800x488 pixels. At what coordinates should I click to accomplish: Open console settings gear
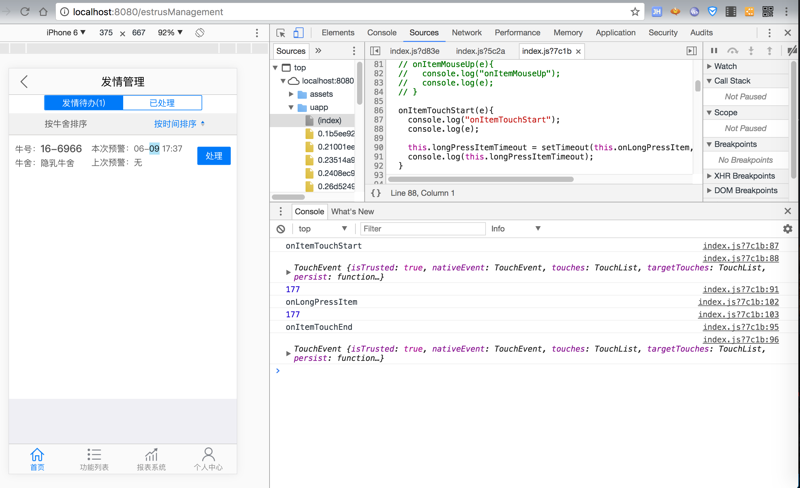pos(787,229)
